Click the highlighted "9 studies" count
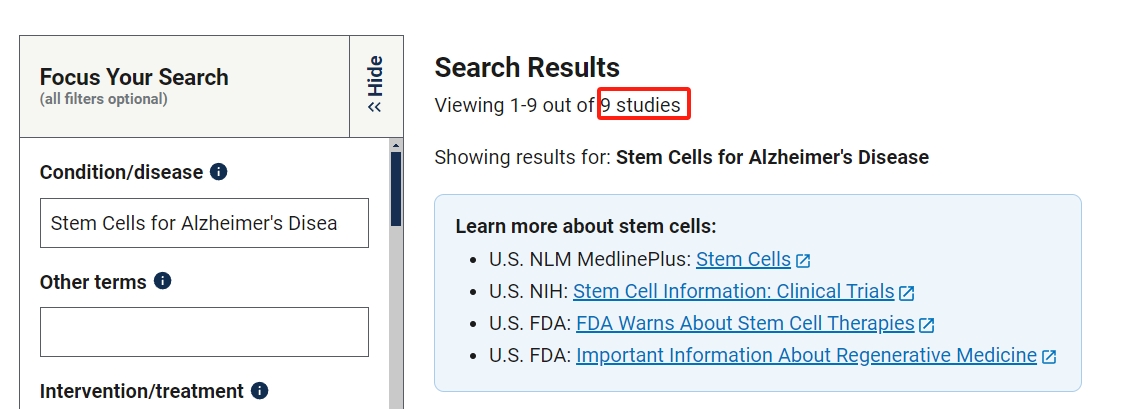The image size is (1141, 409). (x=644, y=105)
